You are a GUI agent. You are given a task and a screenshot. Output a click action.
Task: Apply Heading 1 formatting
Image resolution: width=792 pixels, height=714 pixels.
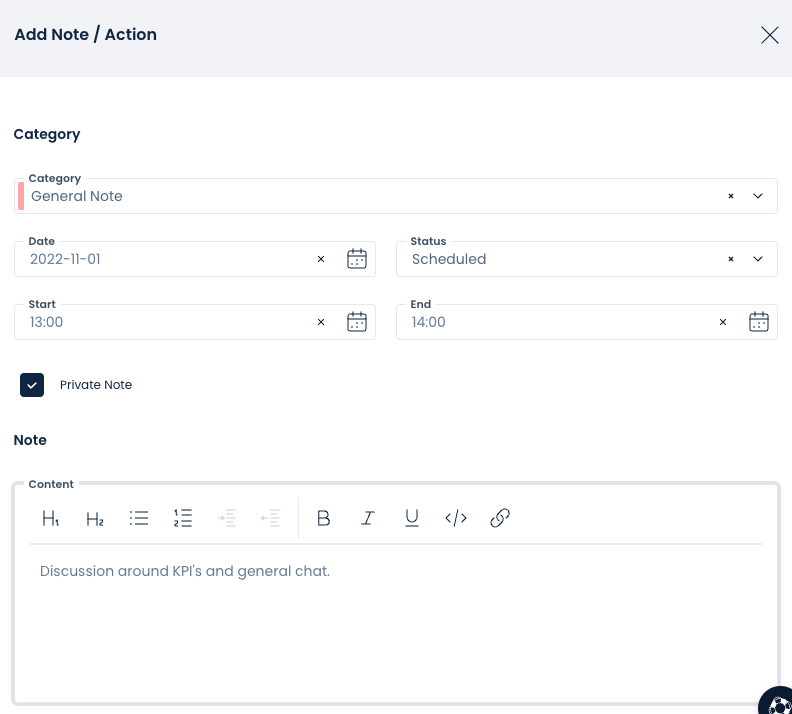(51, 518)
